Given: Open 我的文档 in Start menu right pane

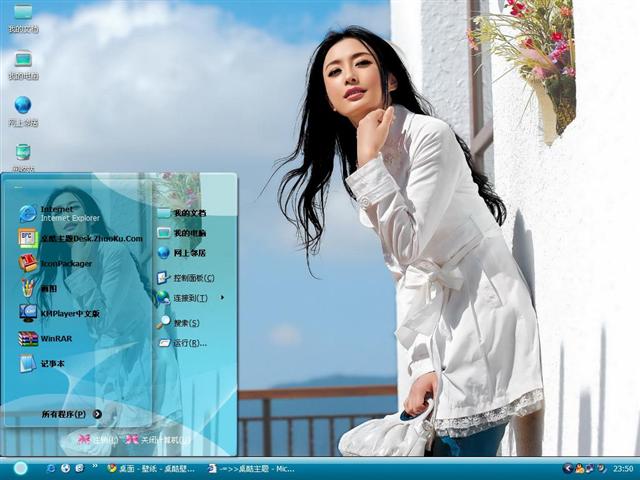Looking at the screenshot, I should (182, 213).
